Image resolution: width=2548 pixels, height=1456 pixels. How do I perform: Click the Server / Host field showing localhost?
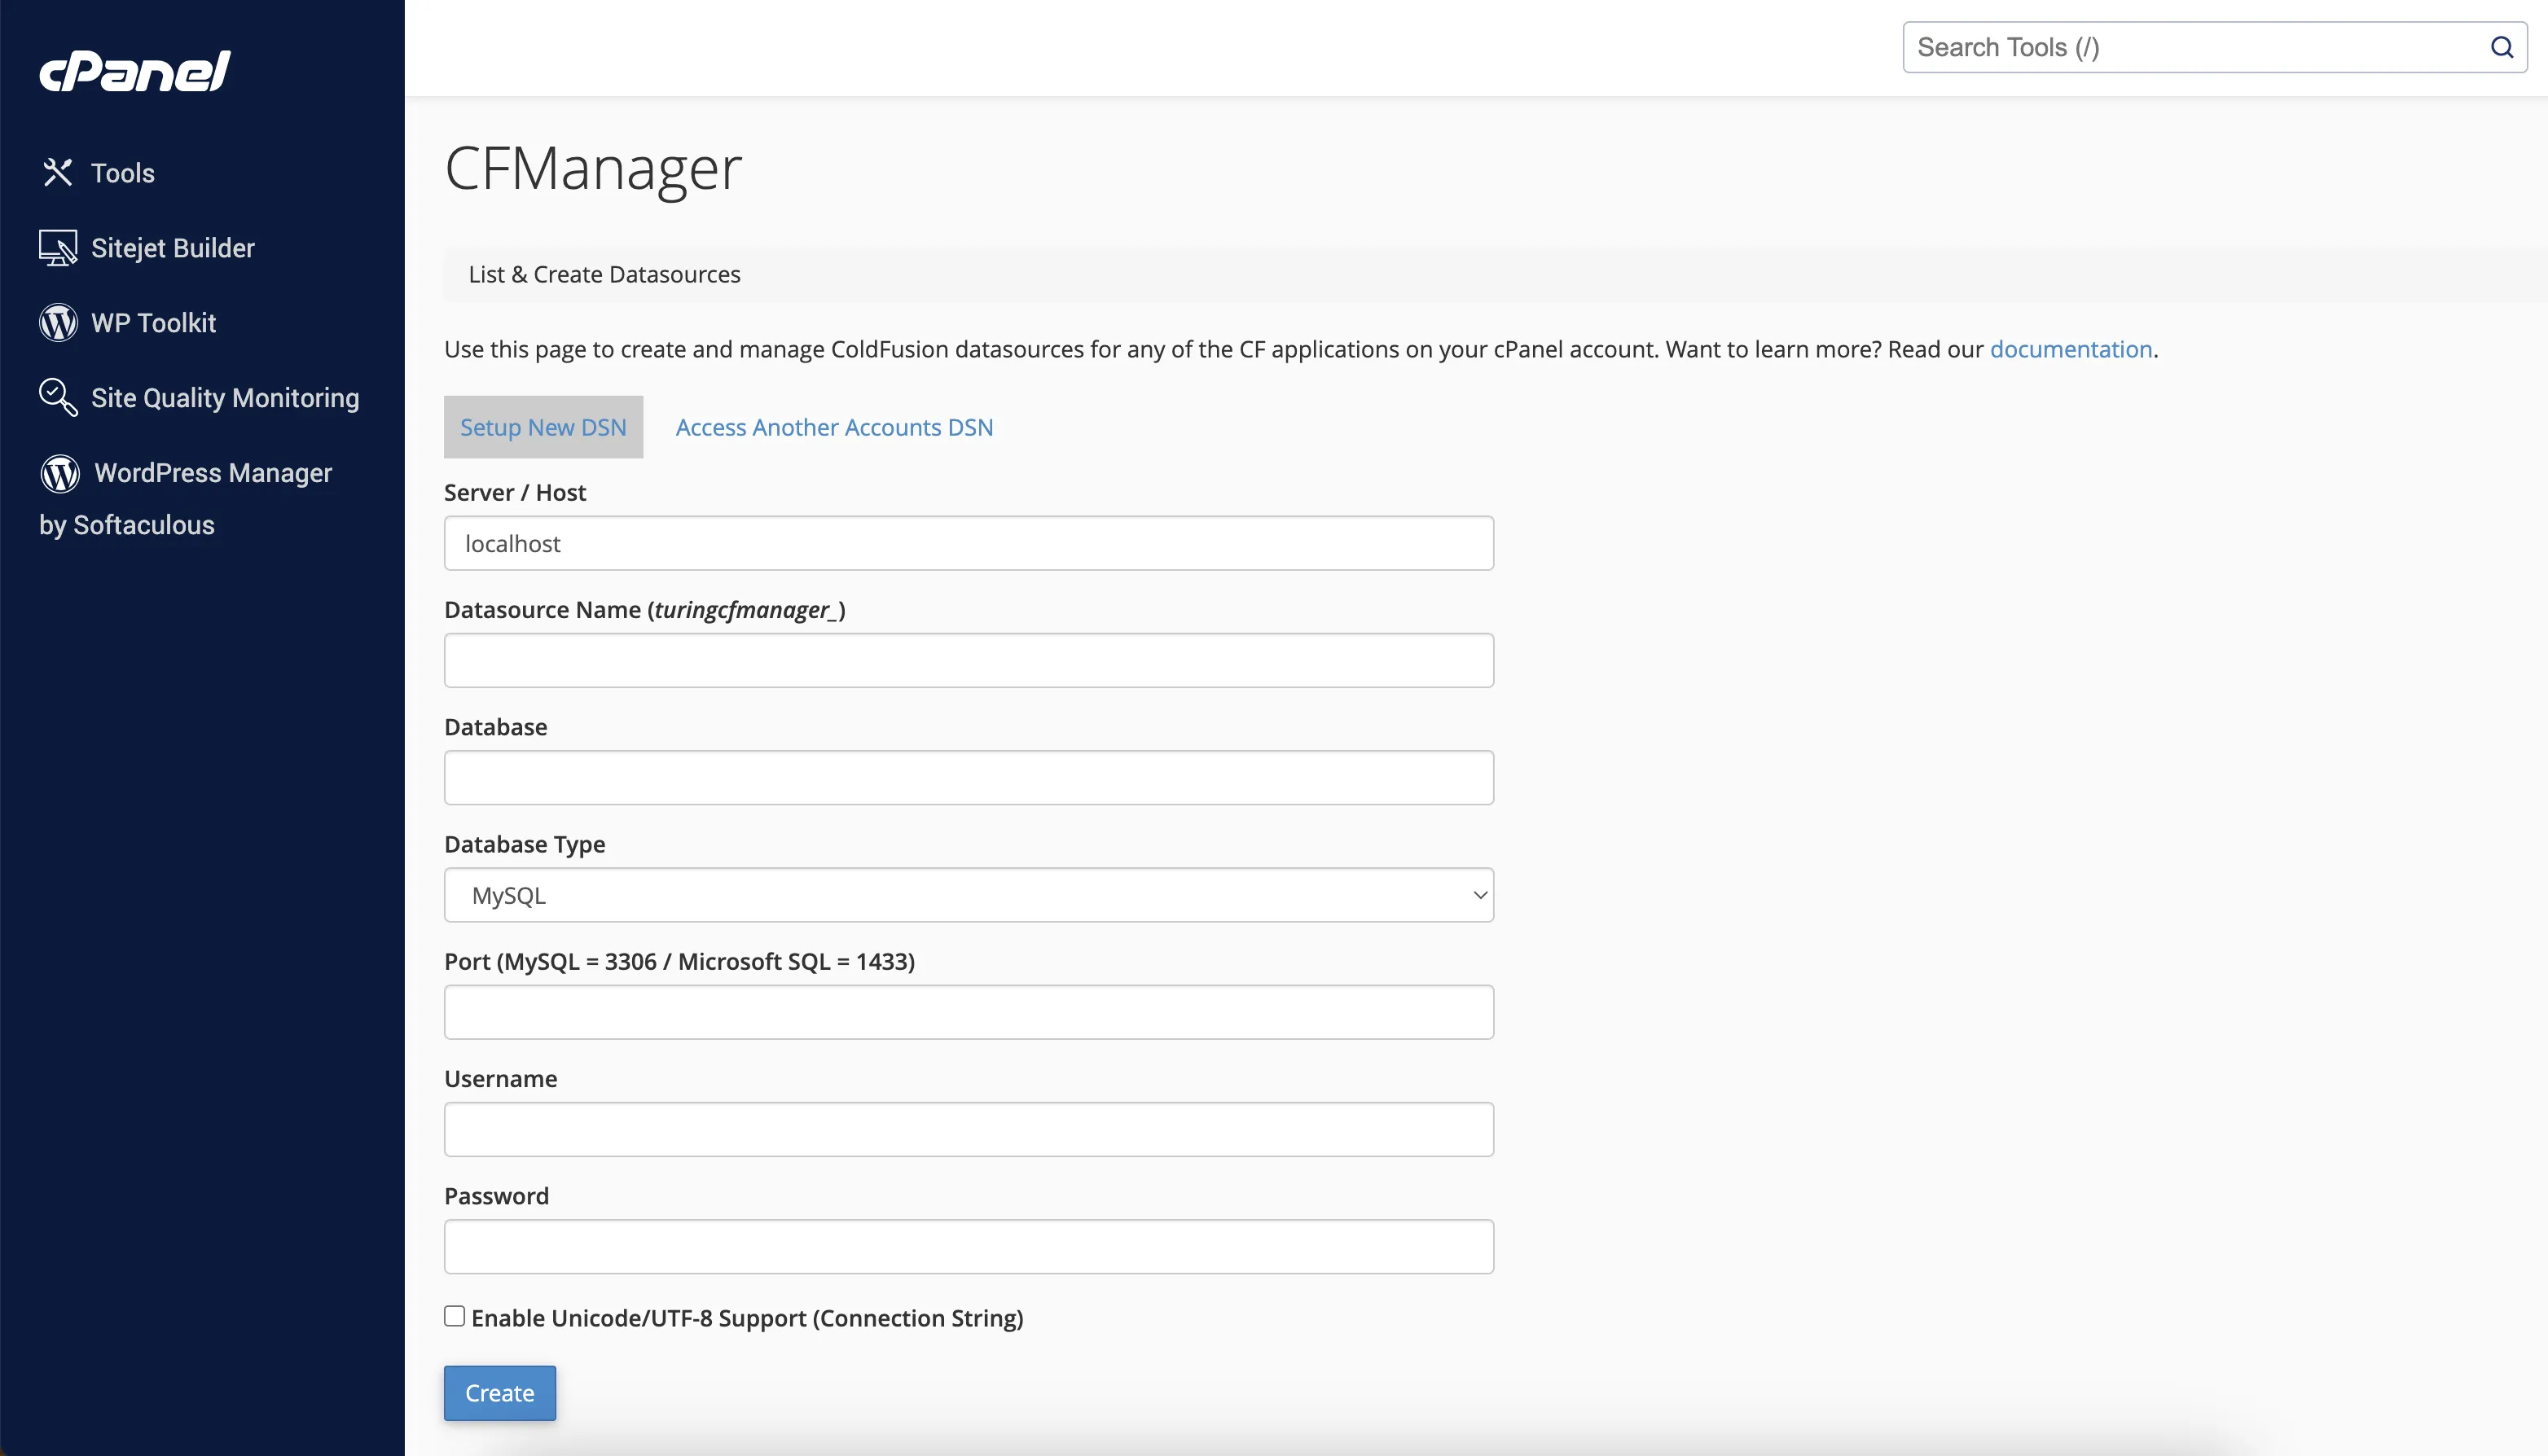tap(968, 543)
